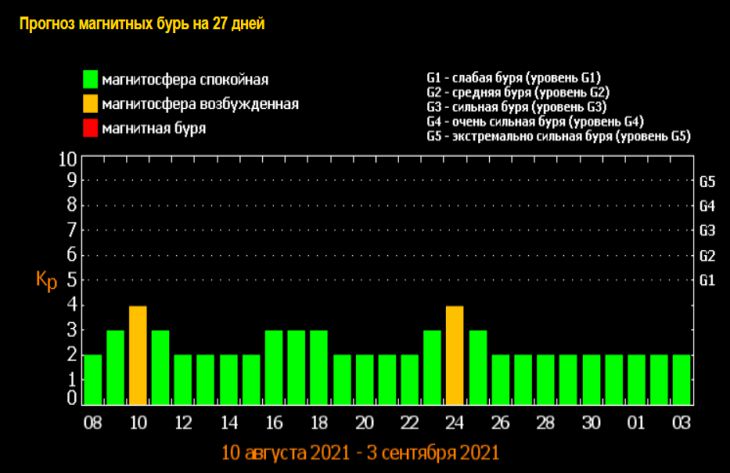Click the G3 marker on the right axis

[x=706, y=231]
